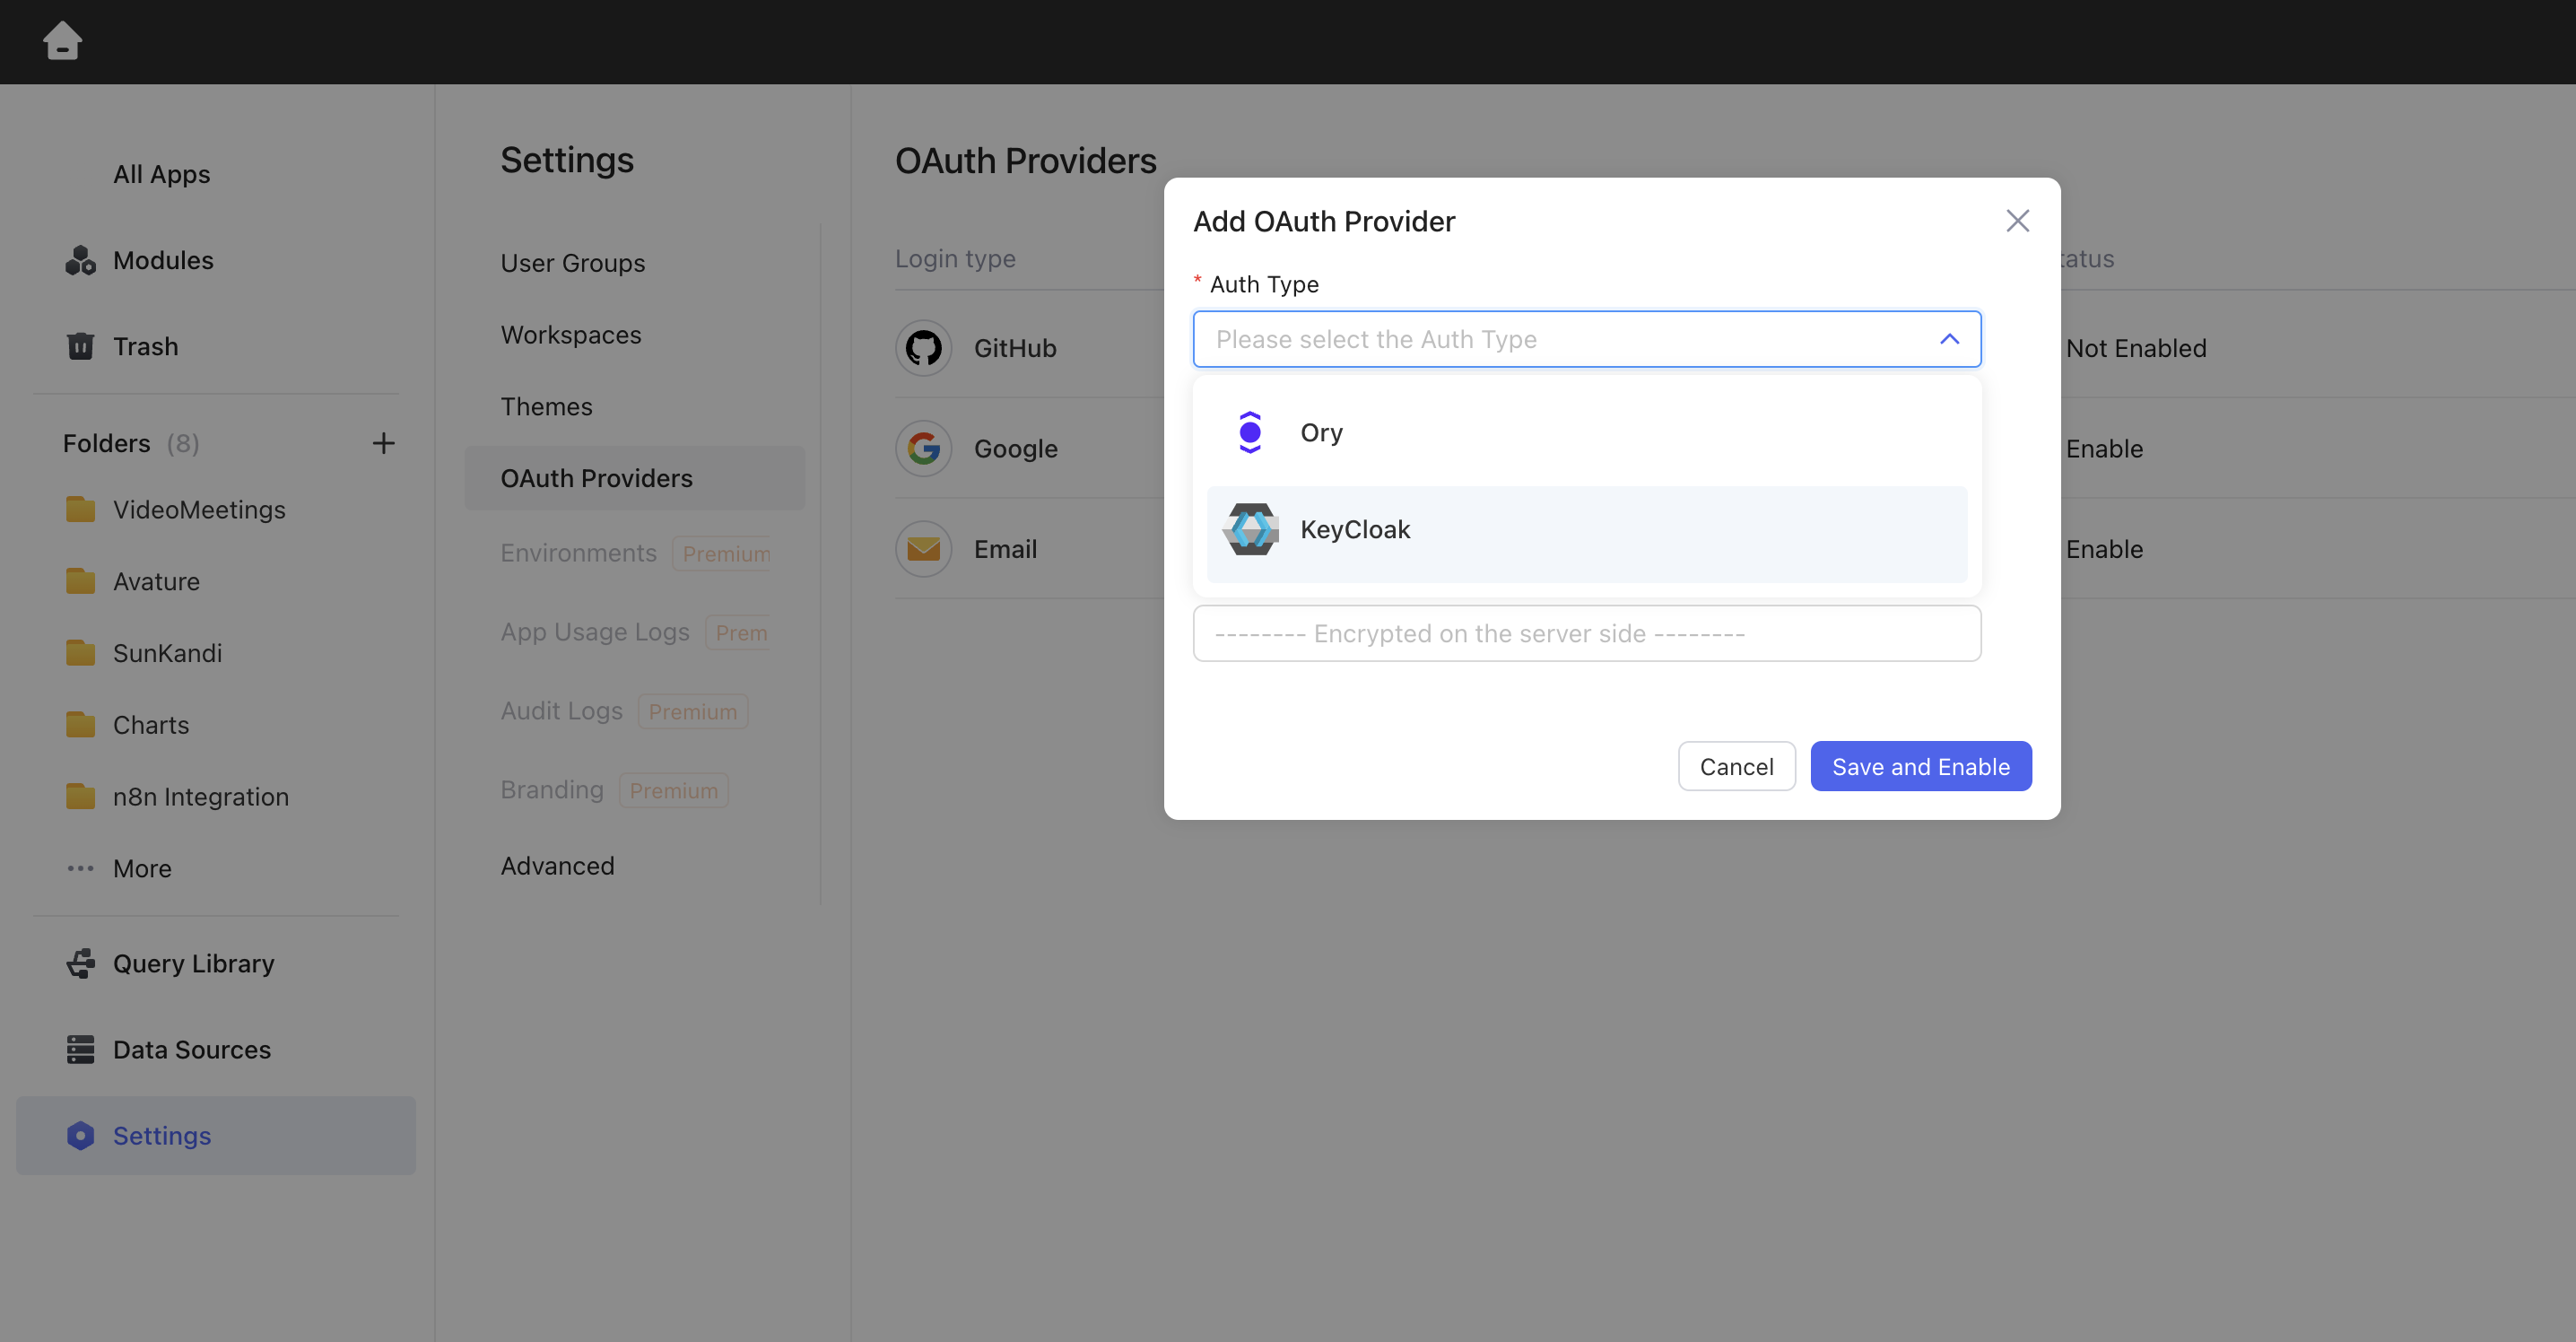Click the Query Library icon
This screenshot has height=1342, width=2576.
pos(80,963)
